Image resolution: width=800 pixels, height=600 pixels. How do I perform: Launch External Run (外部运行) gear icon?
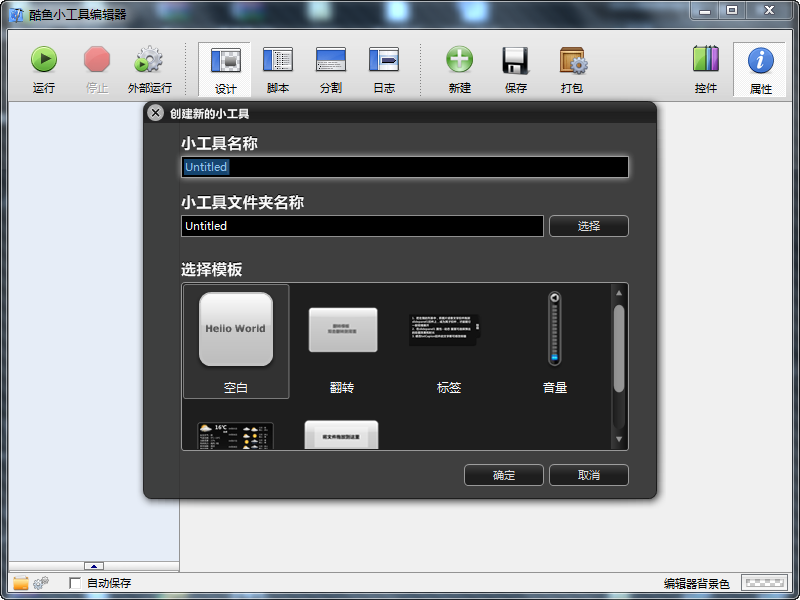[149, 59]
